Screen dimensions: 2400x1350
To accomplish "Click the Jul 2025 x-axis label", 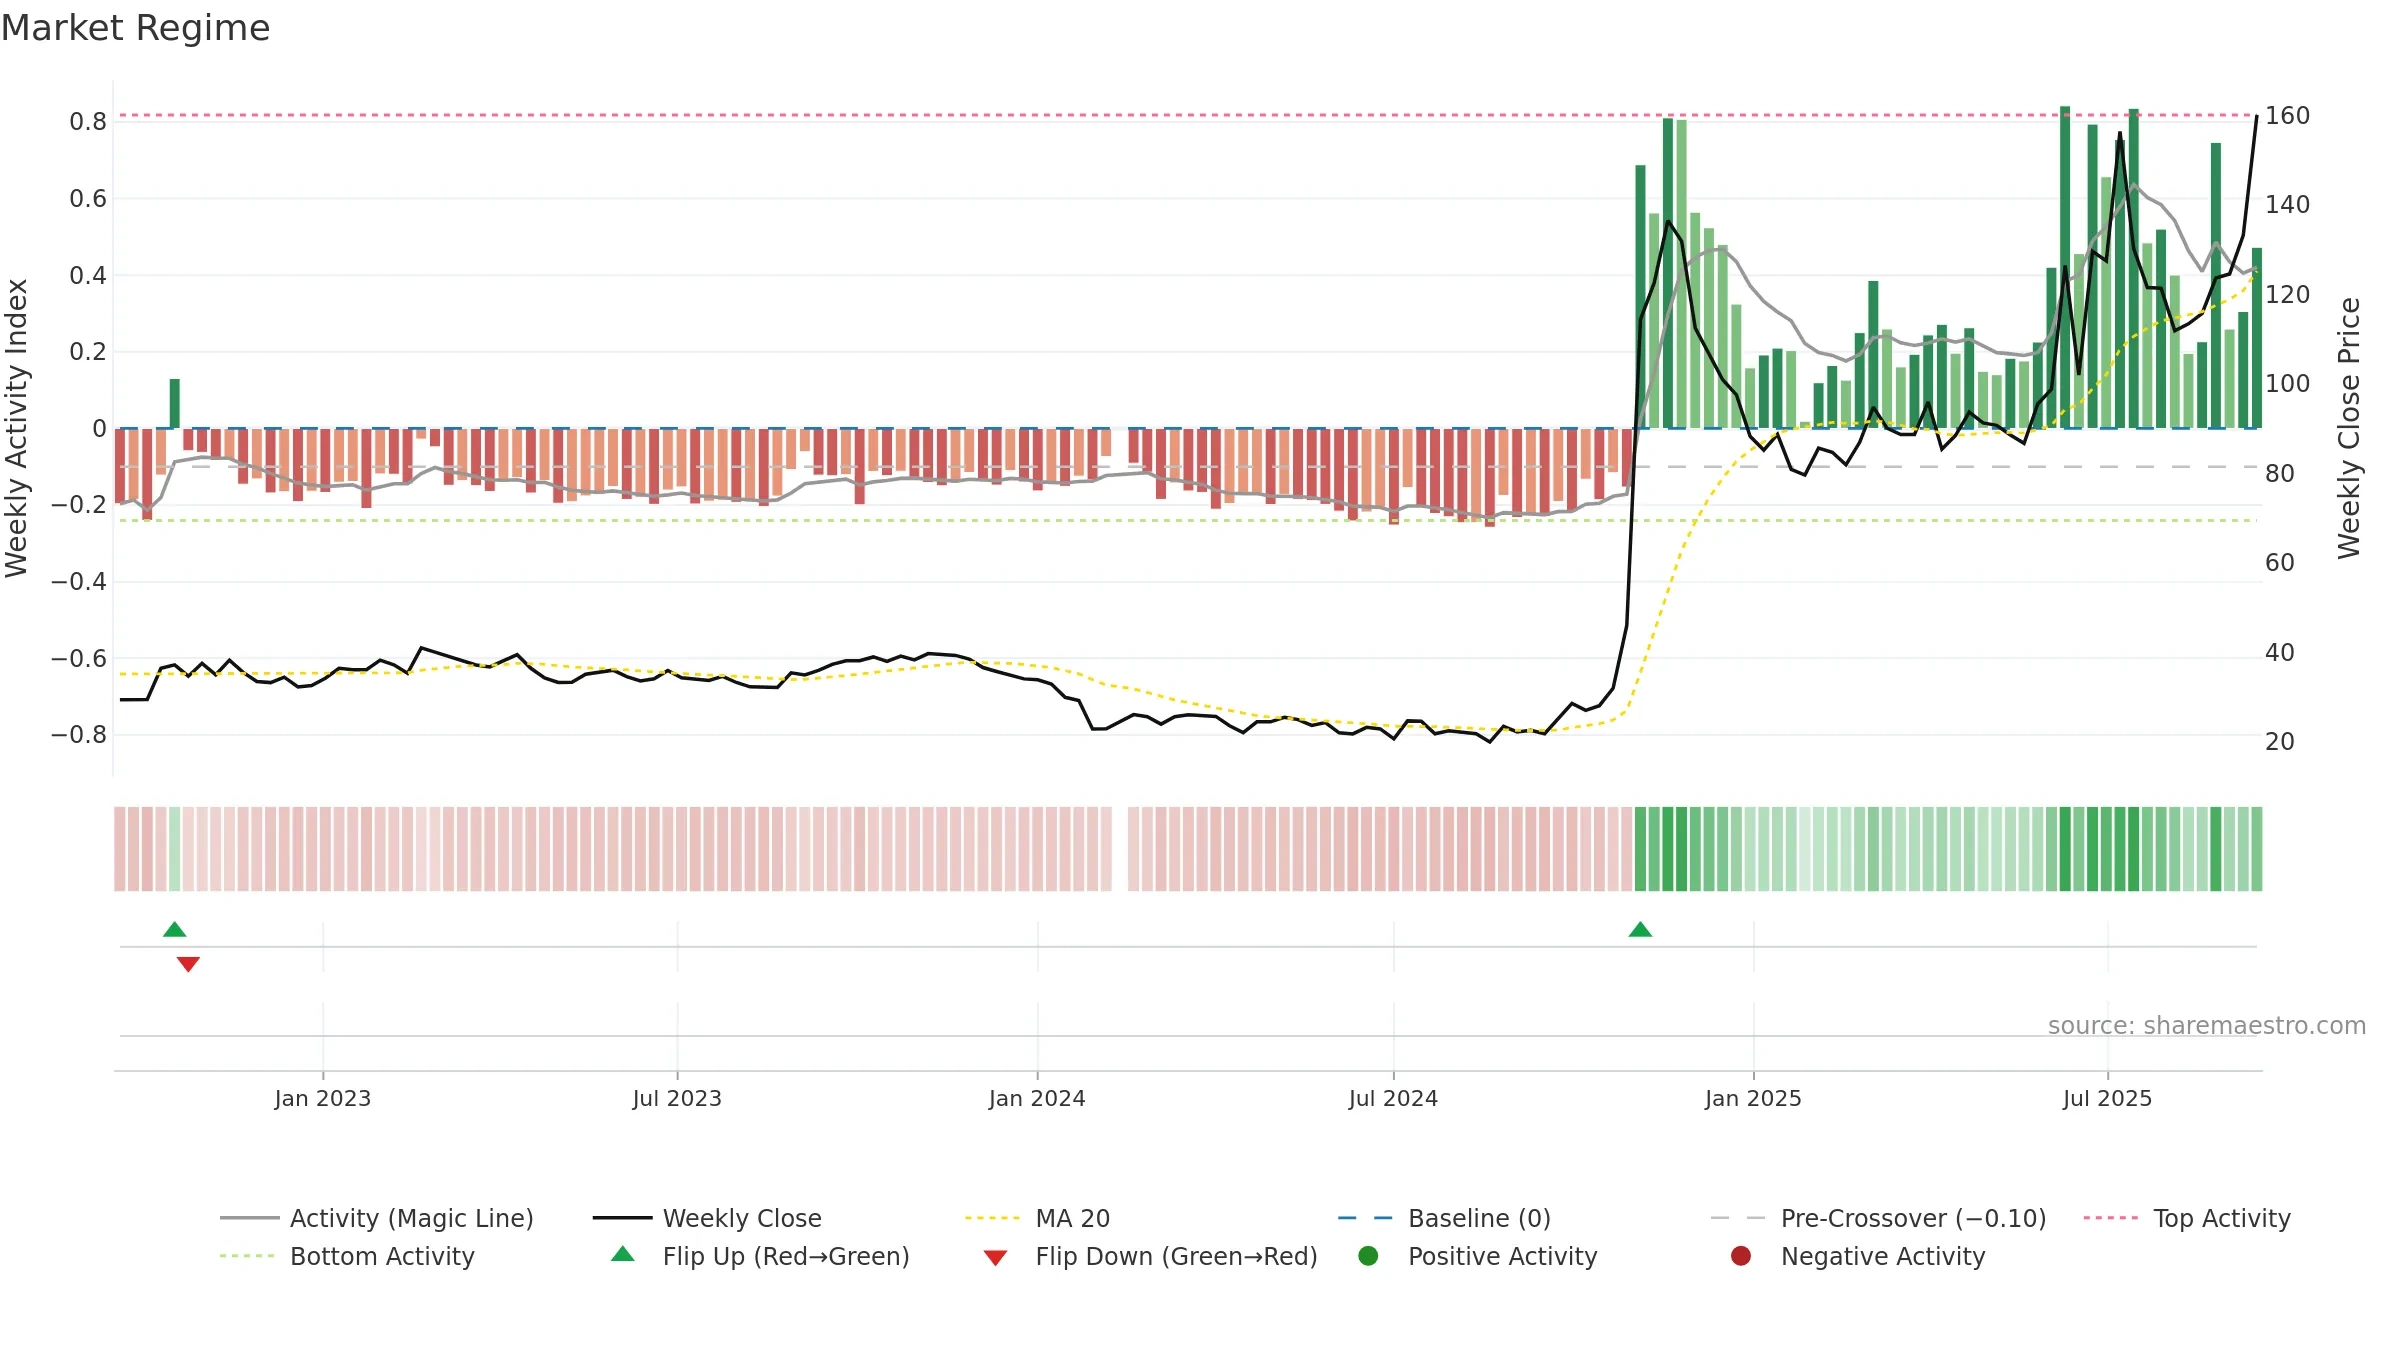I will tap(2107, 1098).
